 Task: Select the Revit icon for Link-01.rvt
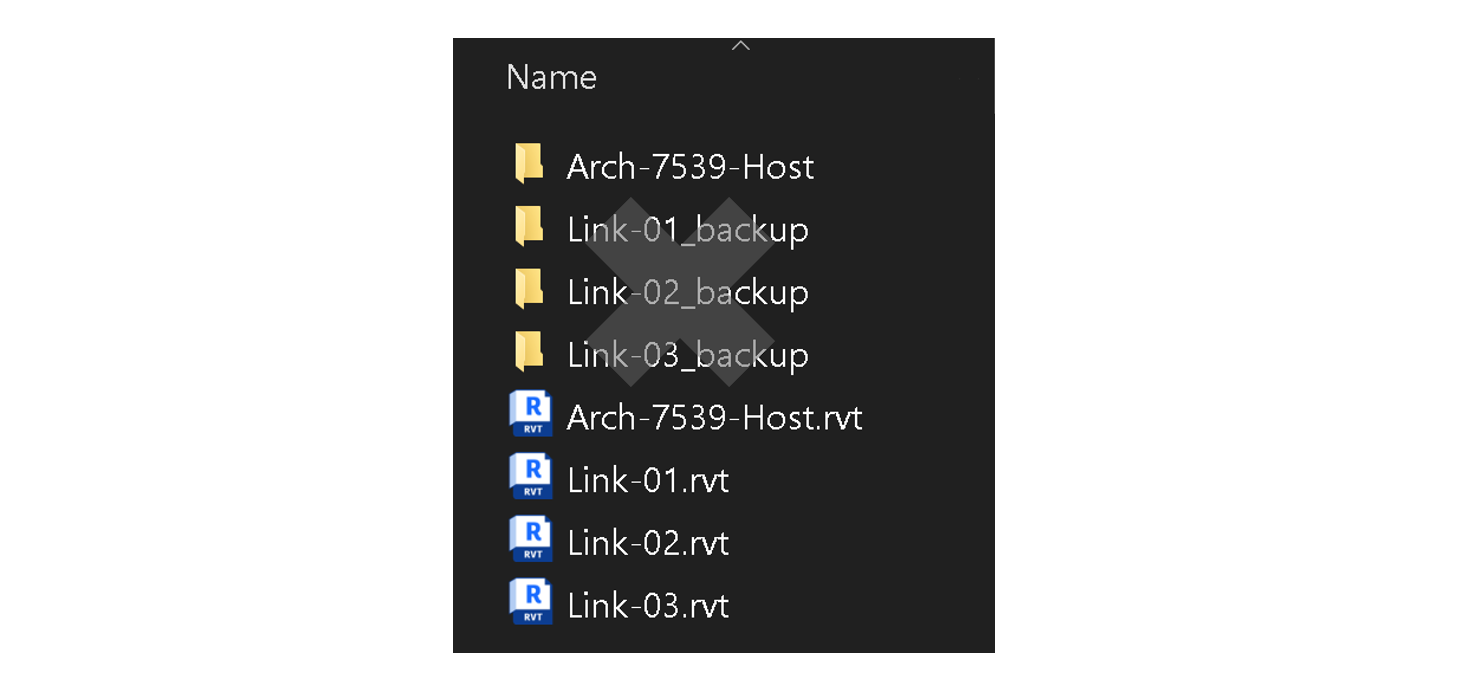[531, 477]
